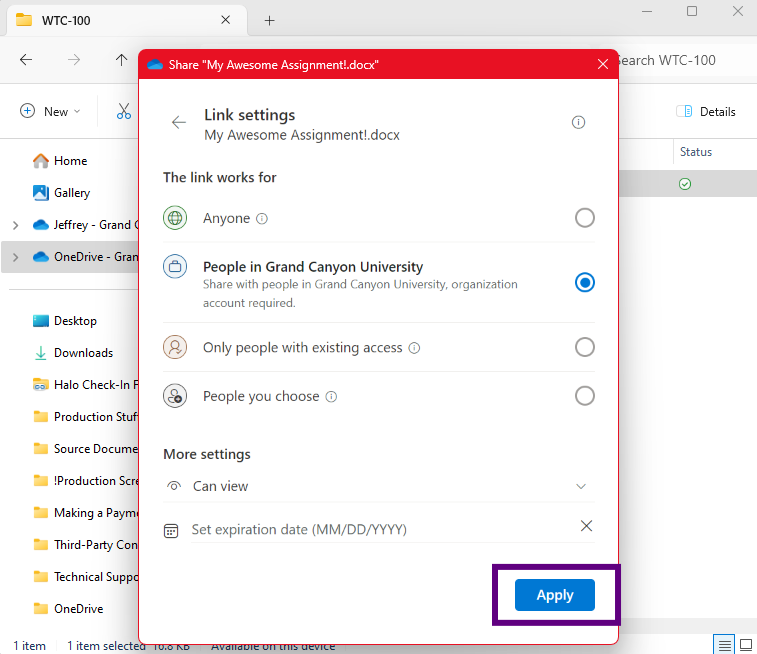Click the Search WTC-100 box
Screen dimensions: 757x654
coord(687,60)
